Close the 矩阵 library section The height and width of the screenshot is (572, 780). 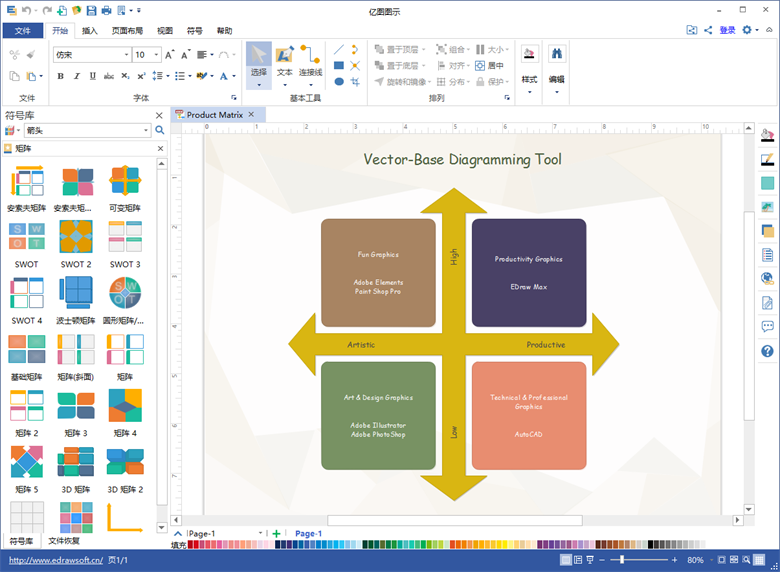click(x=160, y=148)
